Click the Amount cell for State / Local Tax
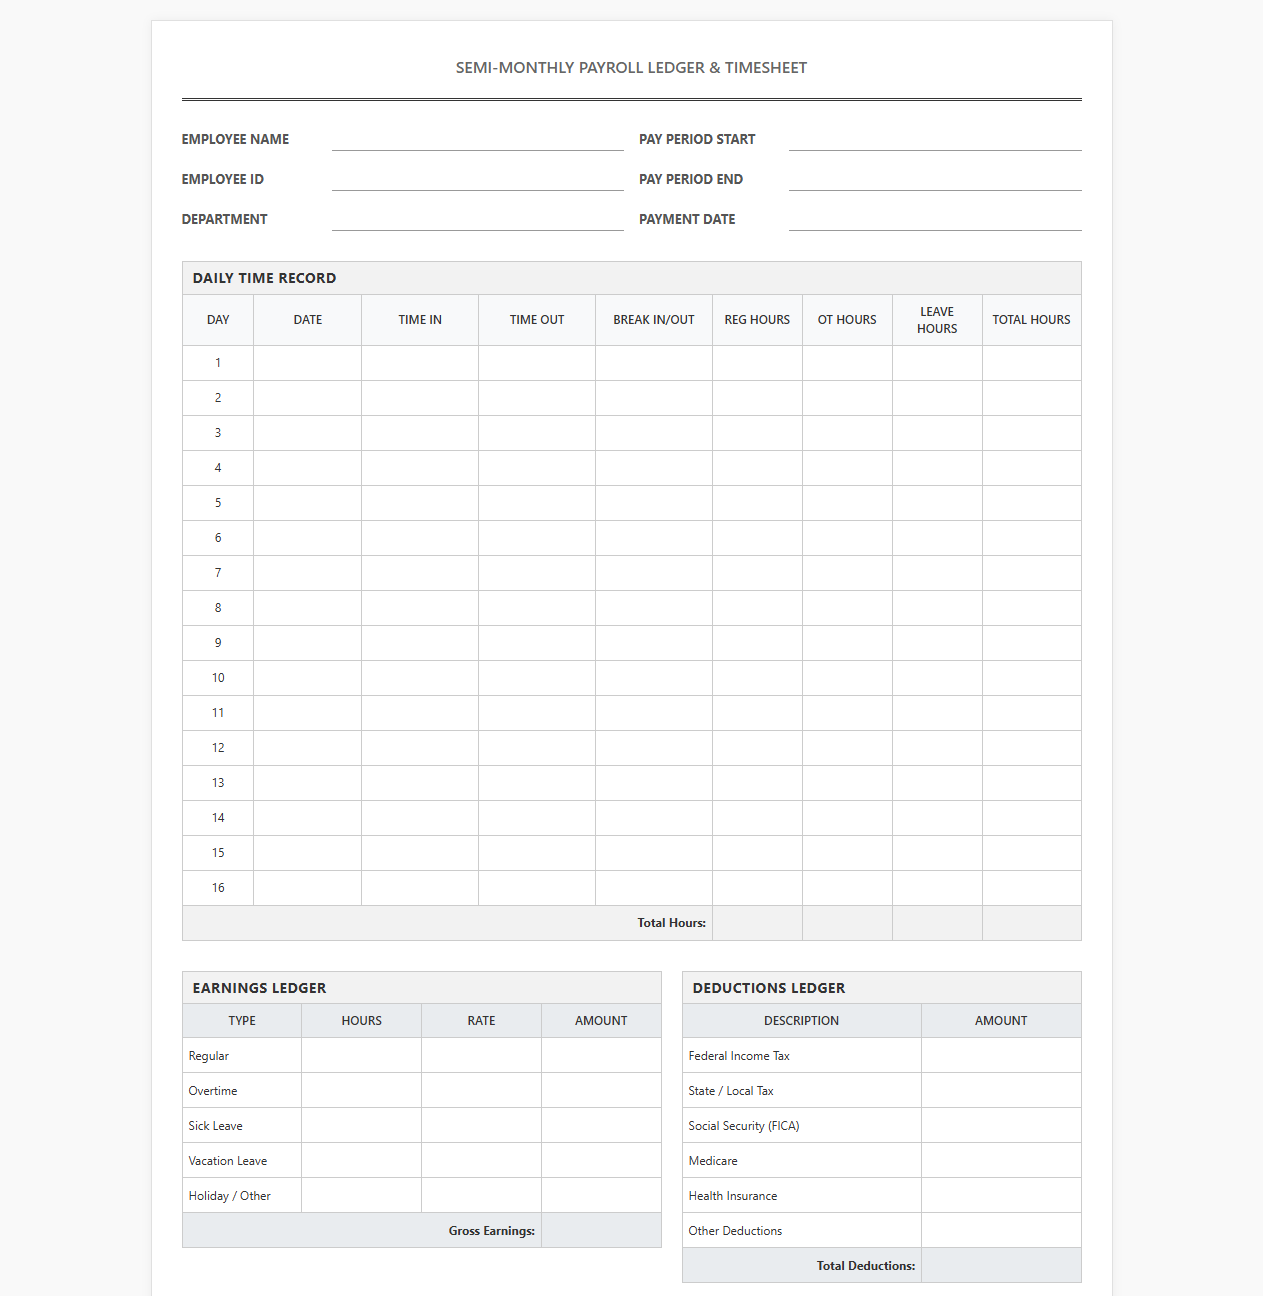The width and height of the screenshot is (1263, 1296). coord(1001,1091)
